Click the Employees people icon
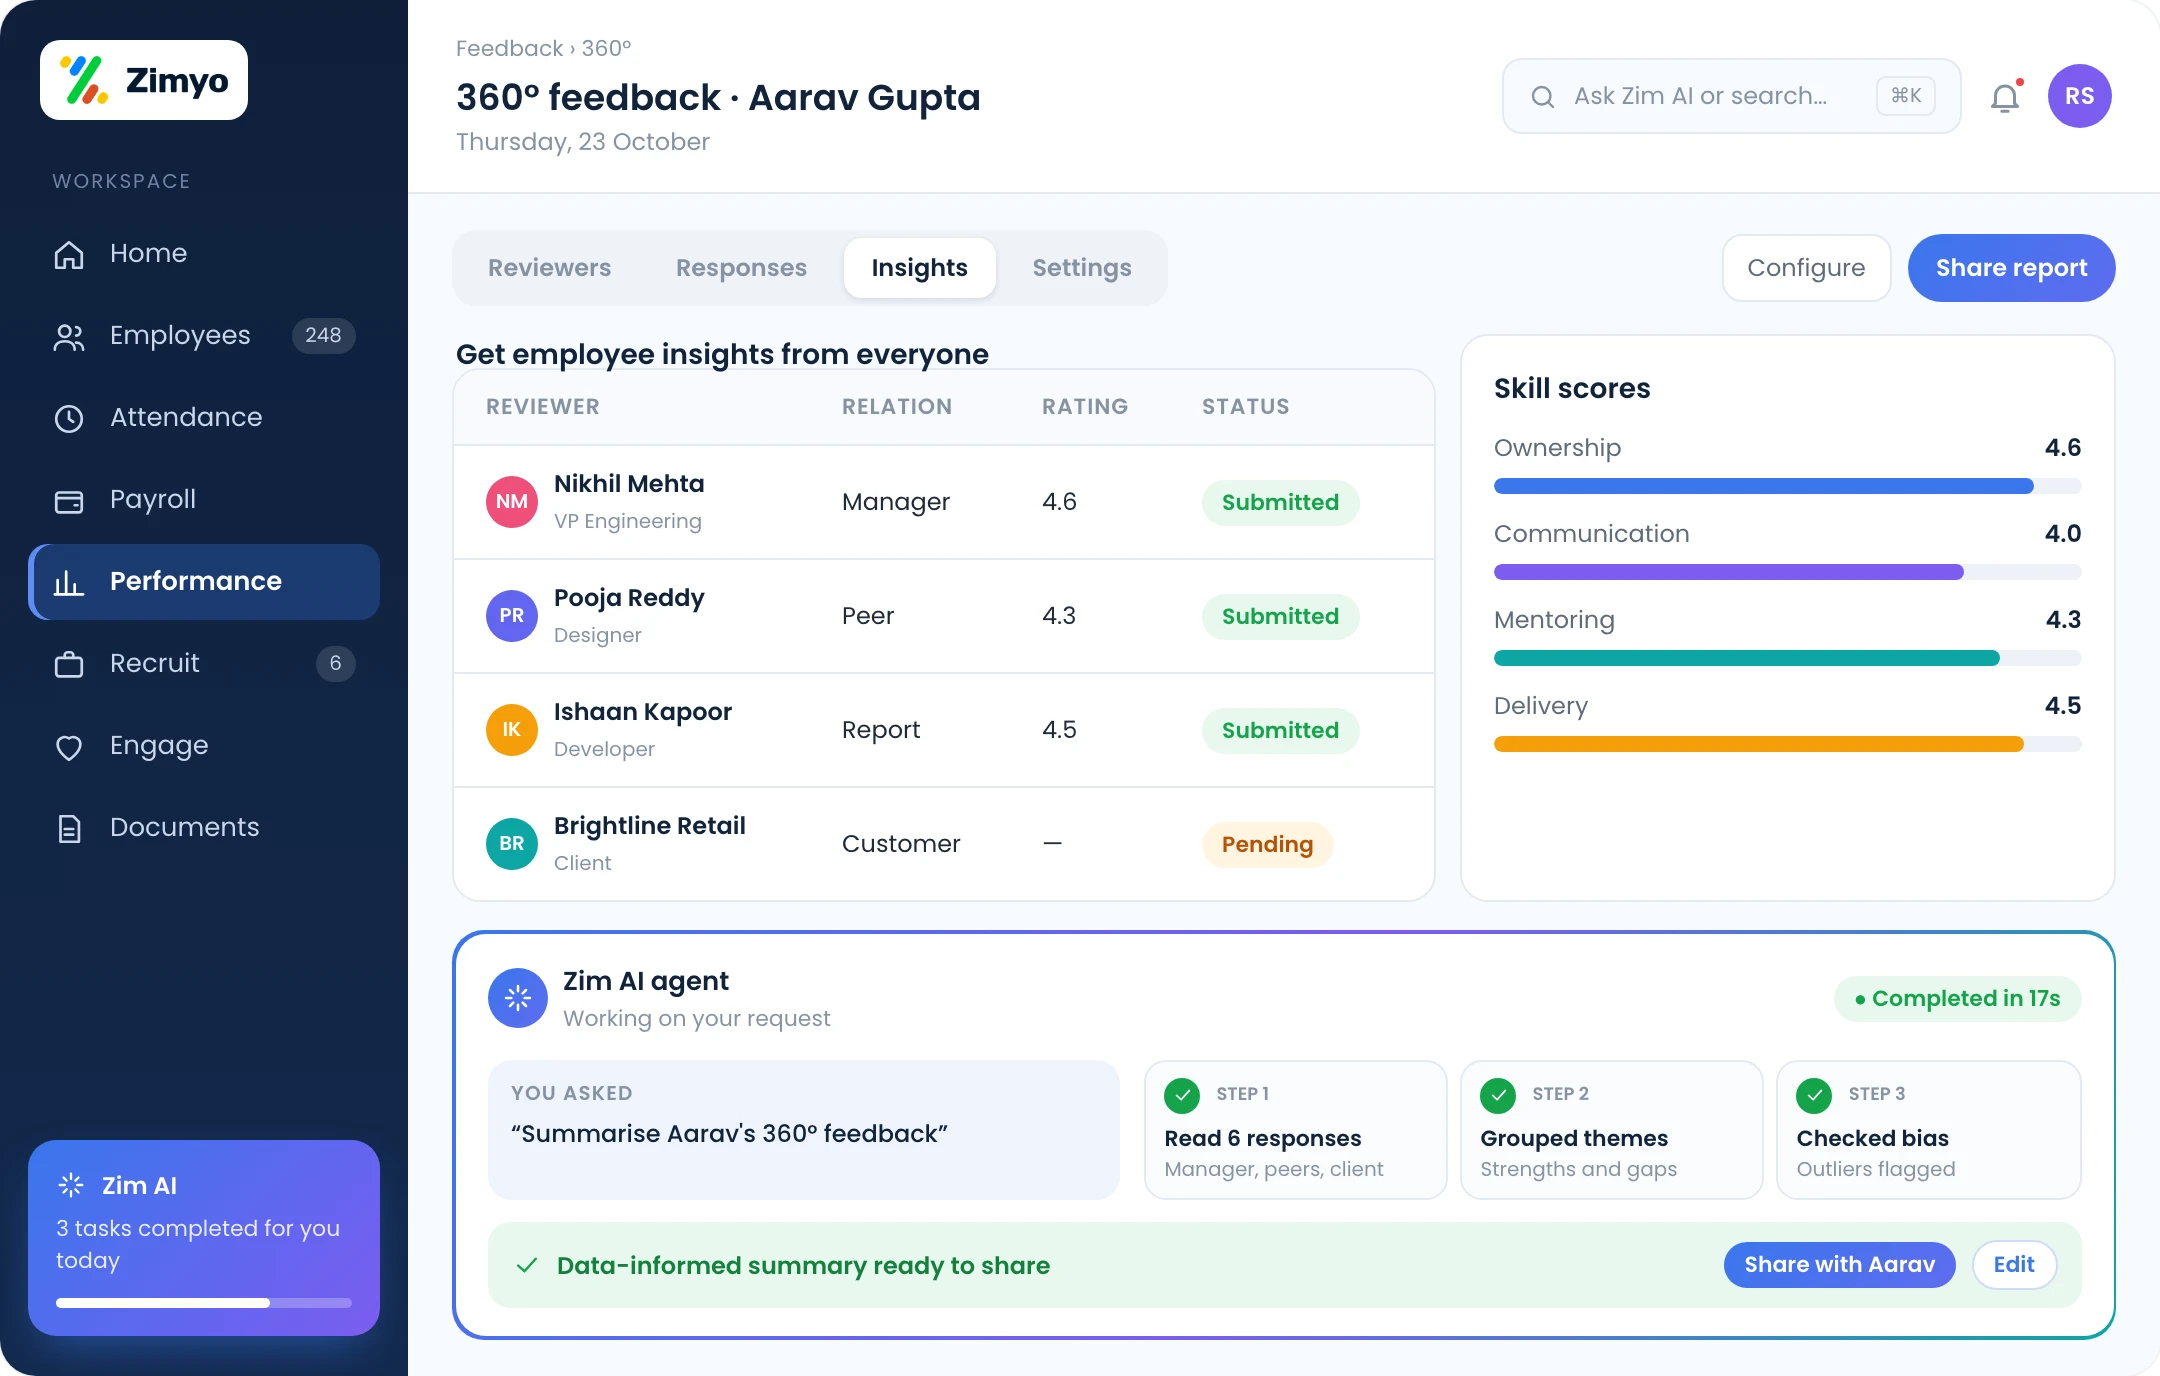 click(x=69, y=336)
